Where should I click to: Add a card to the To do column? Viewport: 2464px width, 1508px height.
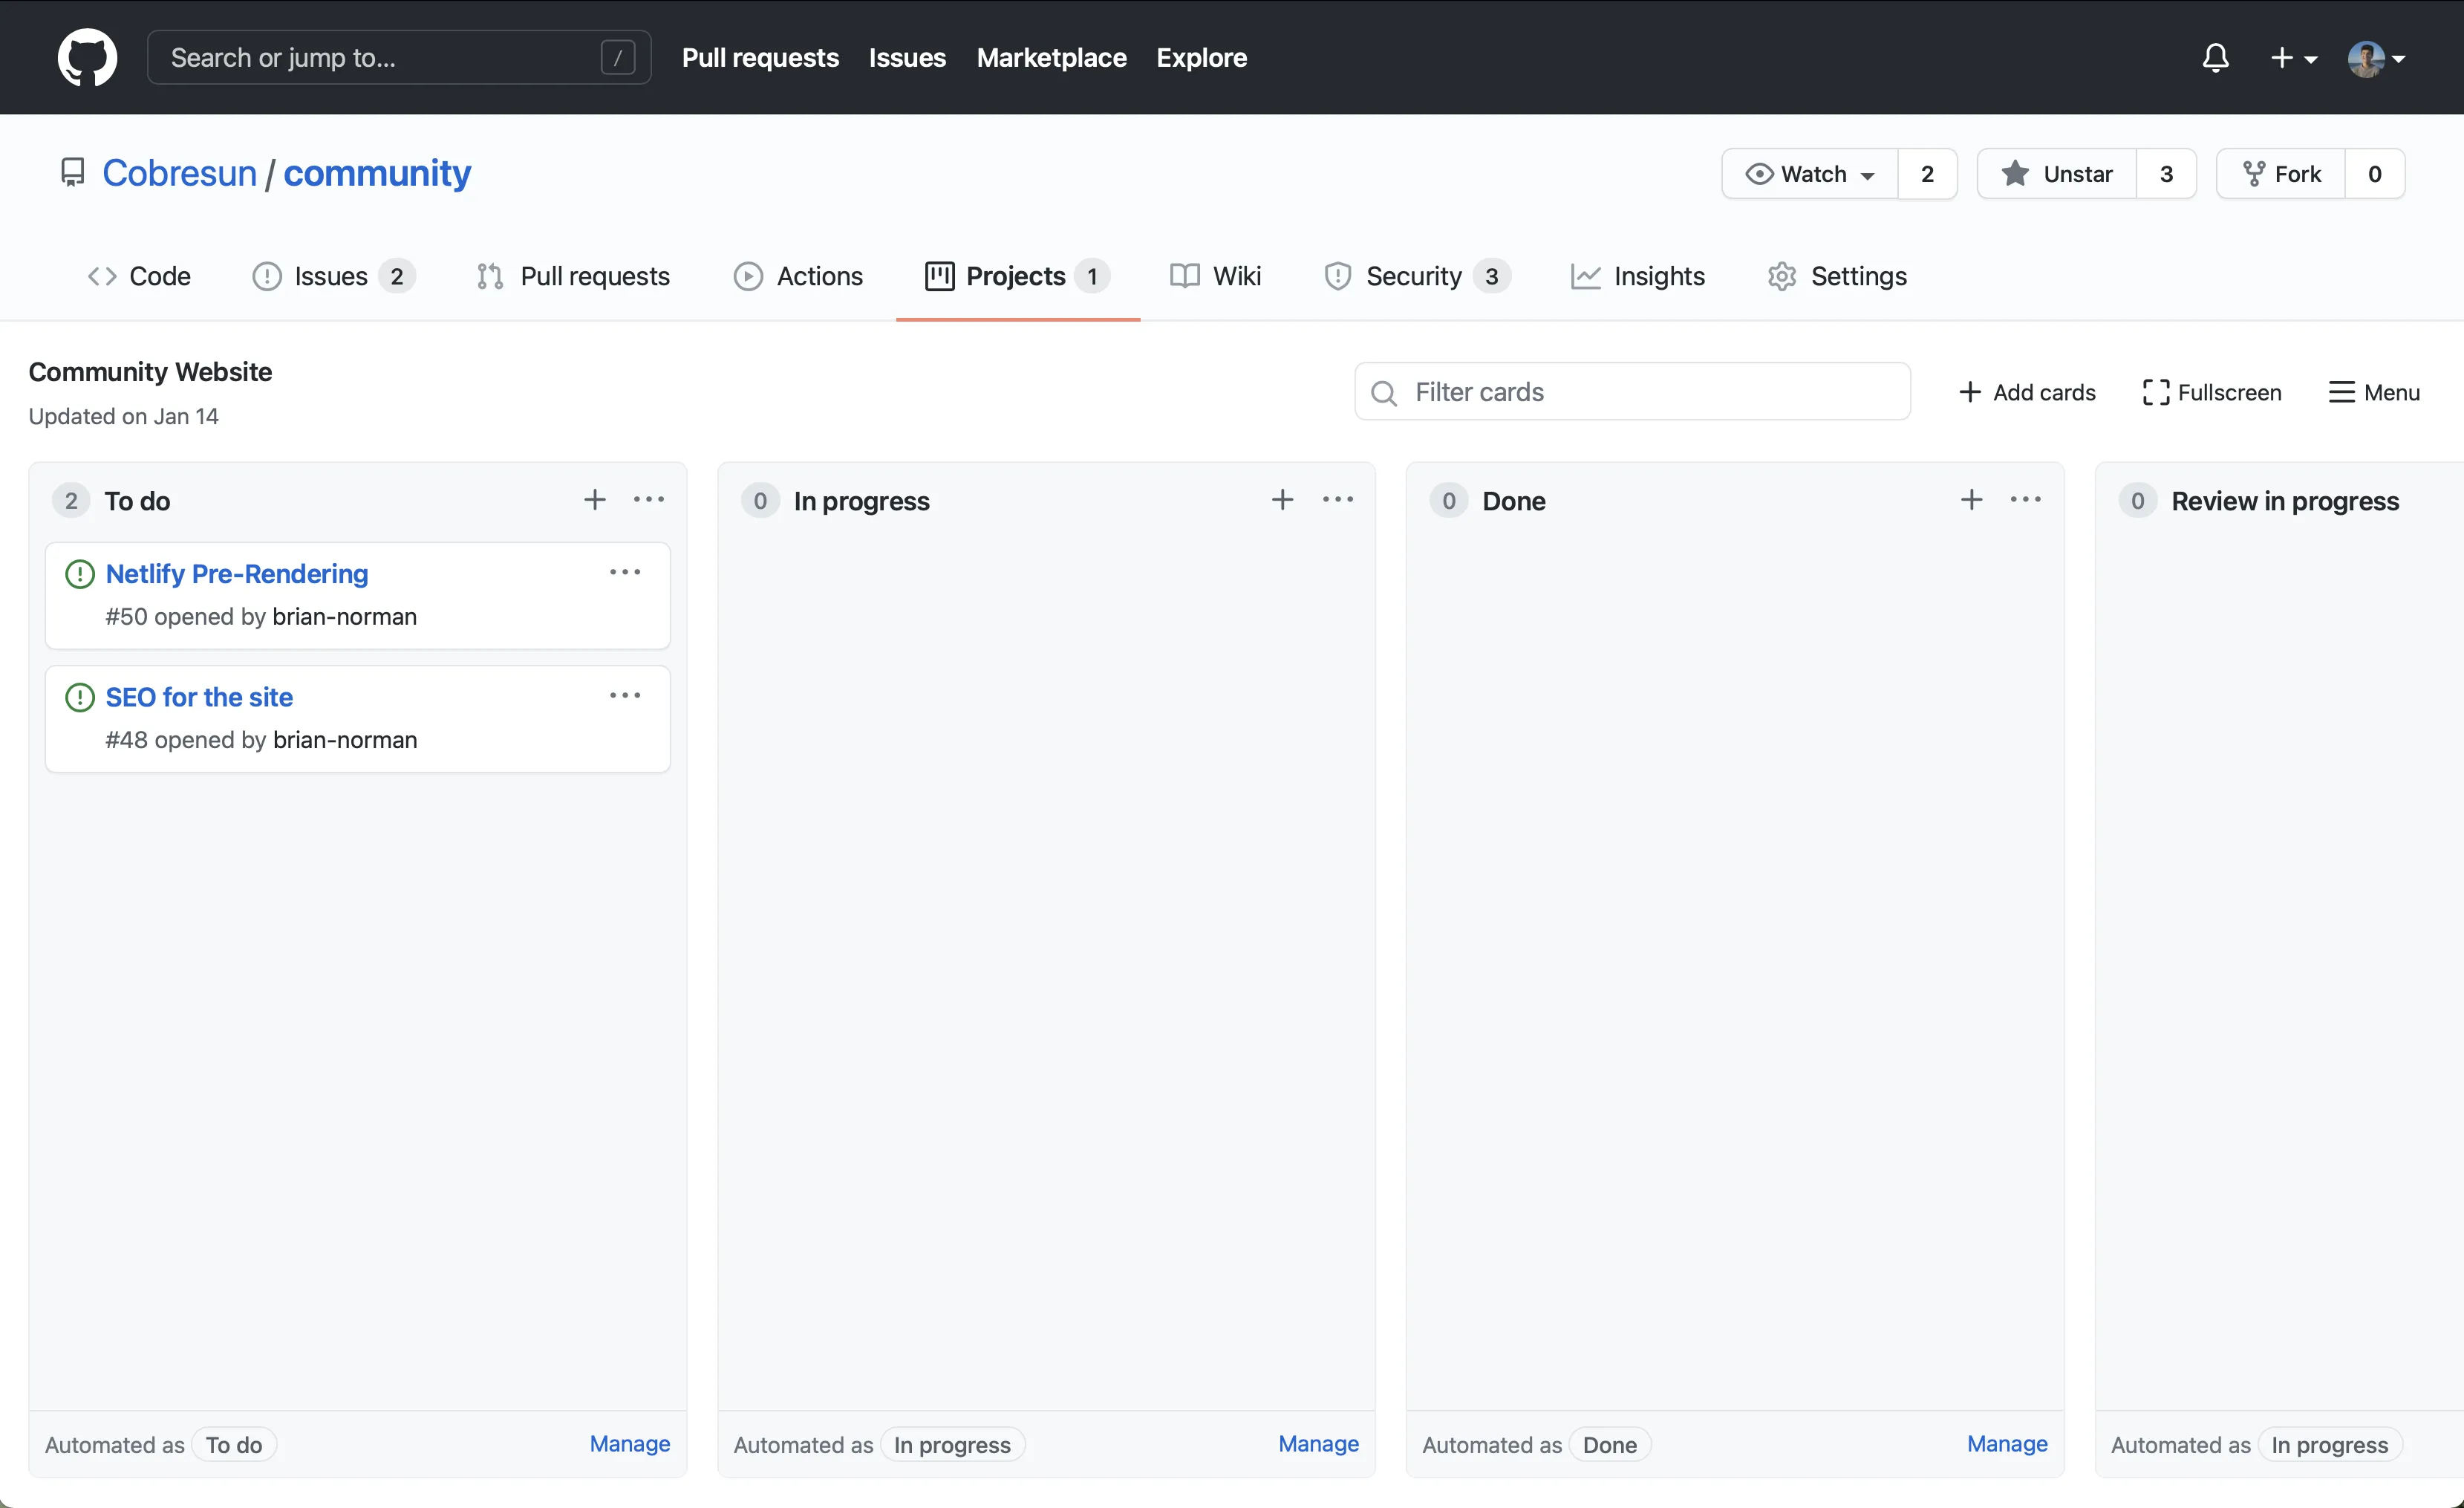(x=595, y=499)
